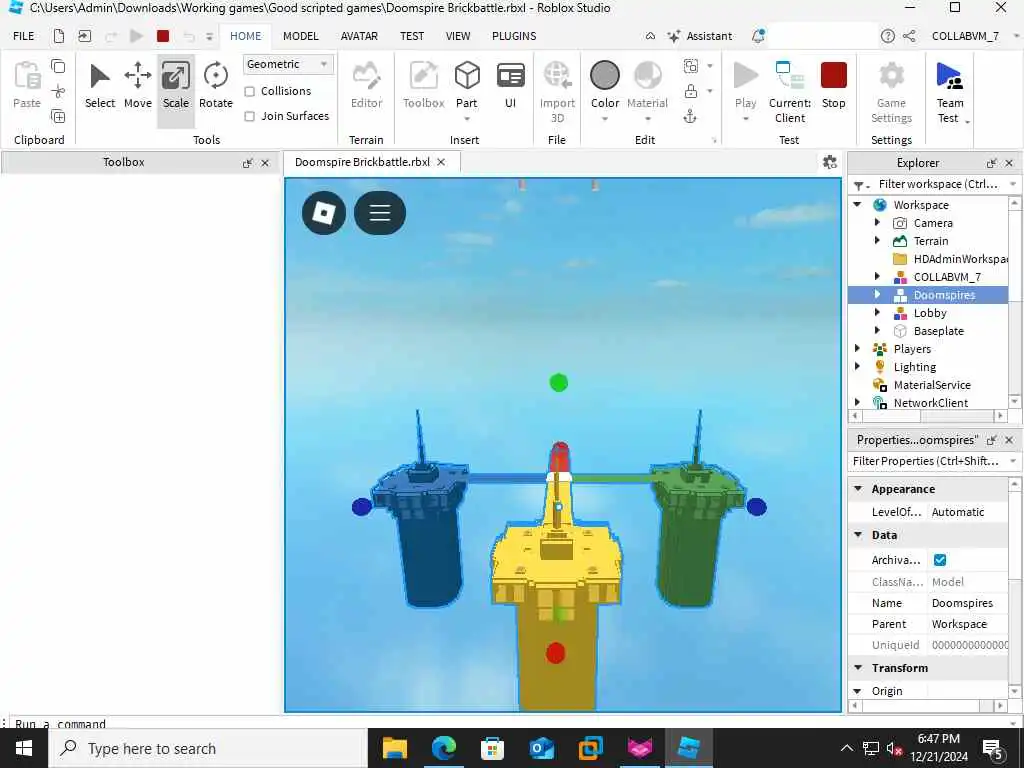The width and height of the screenshot is (1024, 768).
Task: Open the Geometric snapping mode dropdown
Action: pos(288,64)
